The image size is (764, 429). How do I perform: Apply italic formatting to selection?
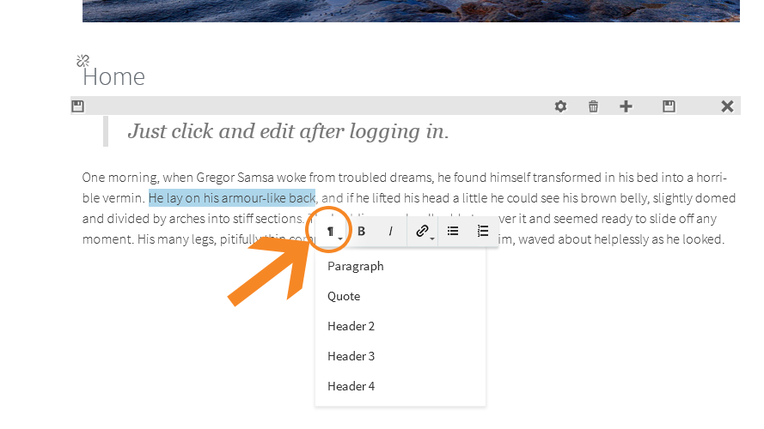[x=390, y=231]
